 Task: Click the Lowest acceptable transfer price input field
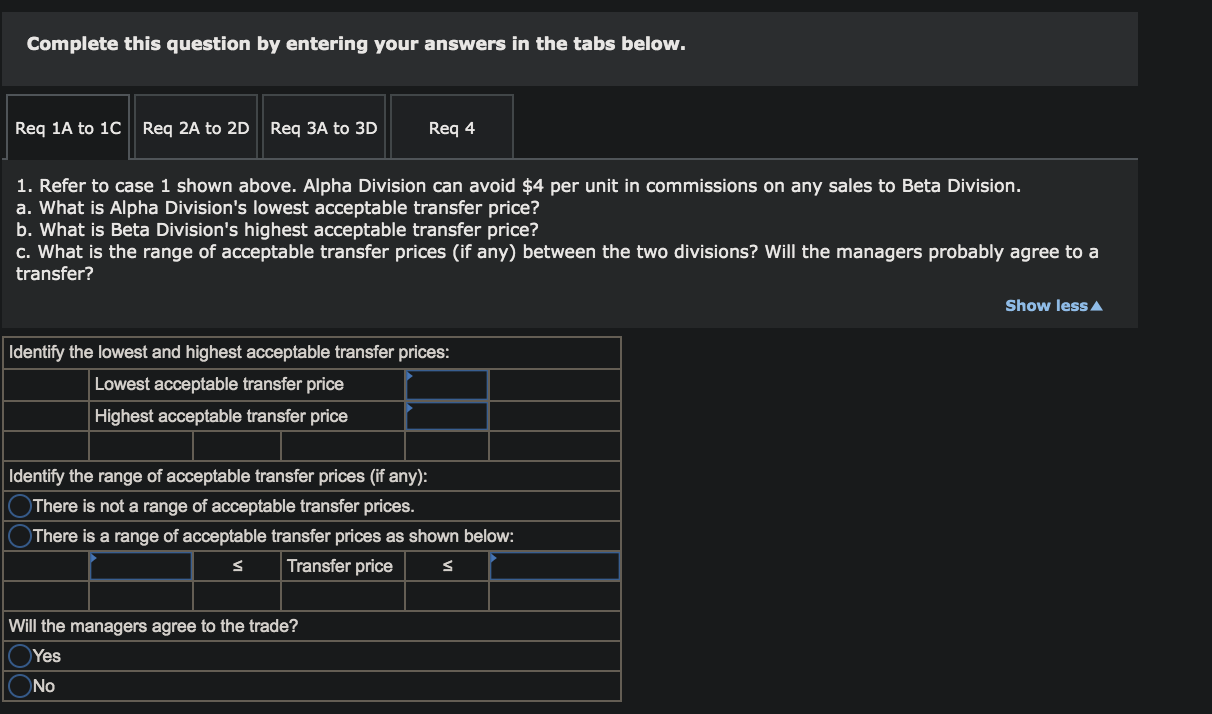click(x=446, y=385)
